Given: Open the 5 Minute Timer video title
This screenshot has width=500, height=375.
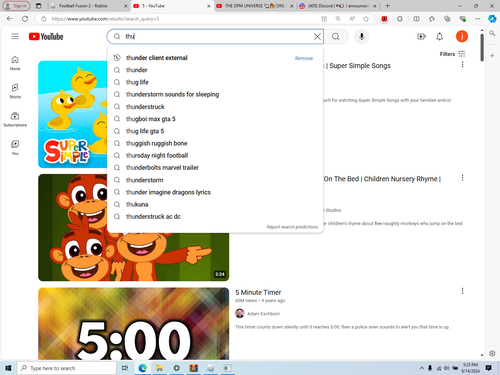Looking at the screenshot, I should tap(258, 292).
